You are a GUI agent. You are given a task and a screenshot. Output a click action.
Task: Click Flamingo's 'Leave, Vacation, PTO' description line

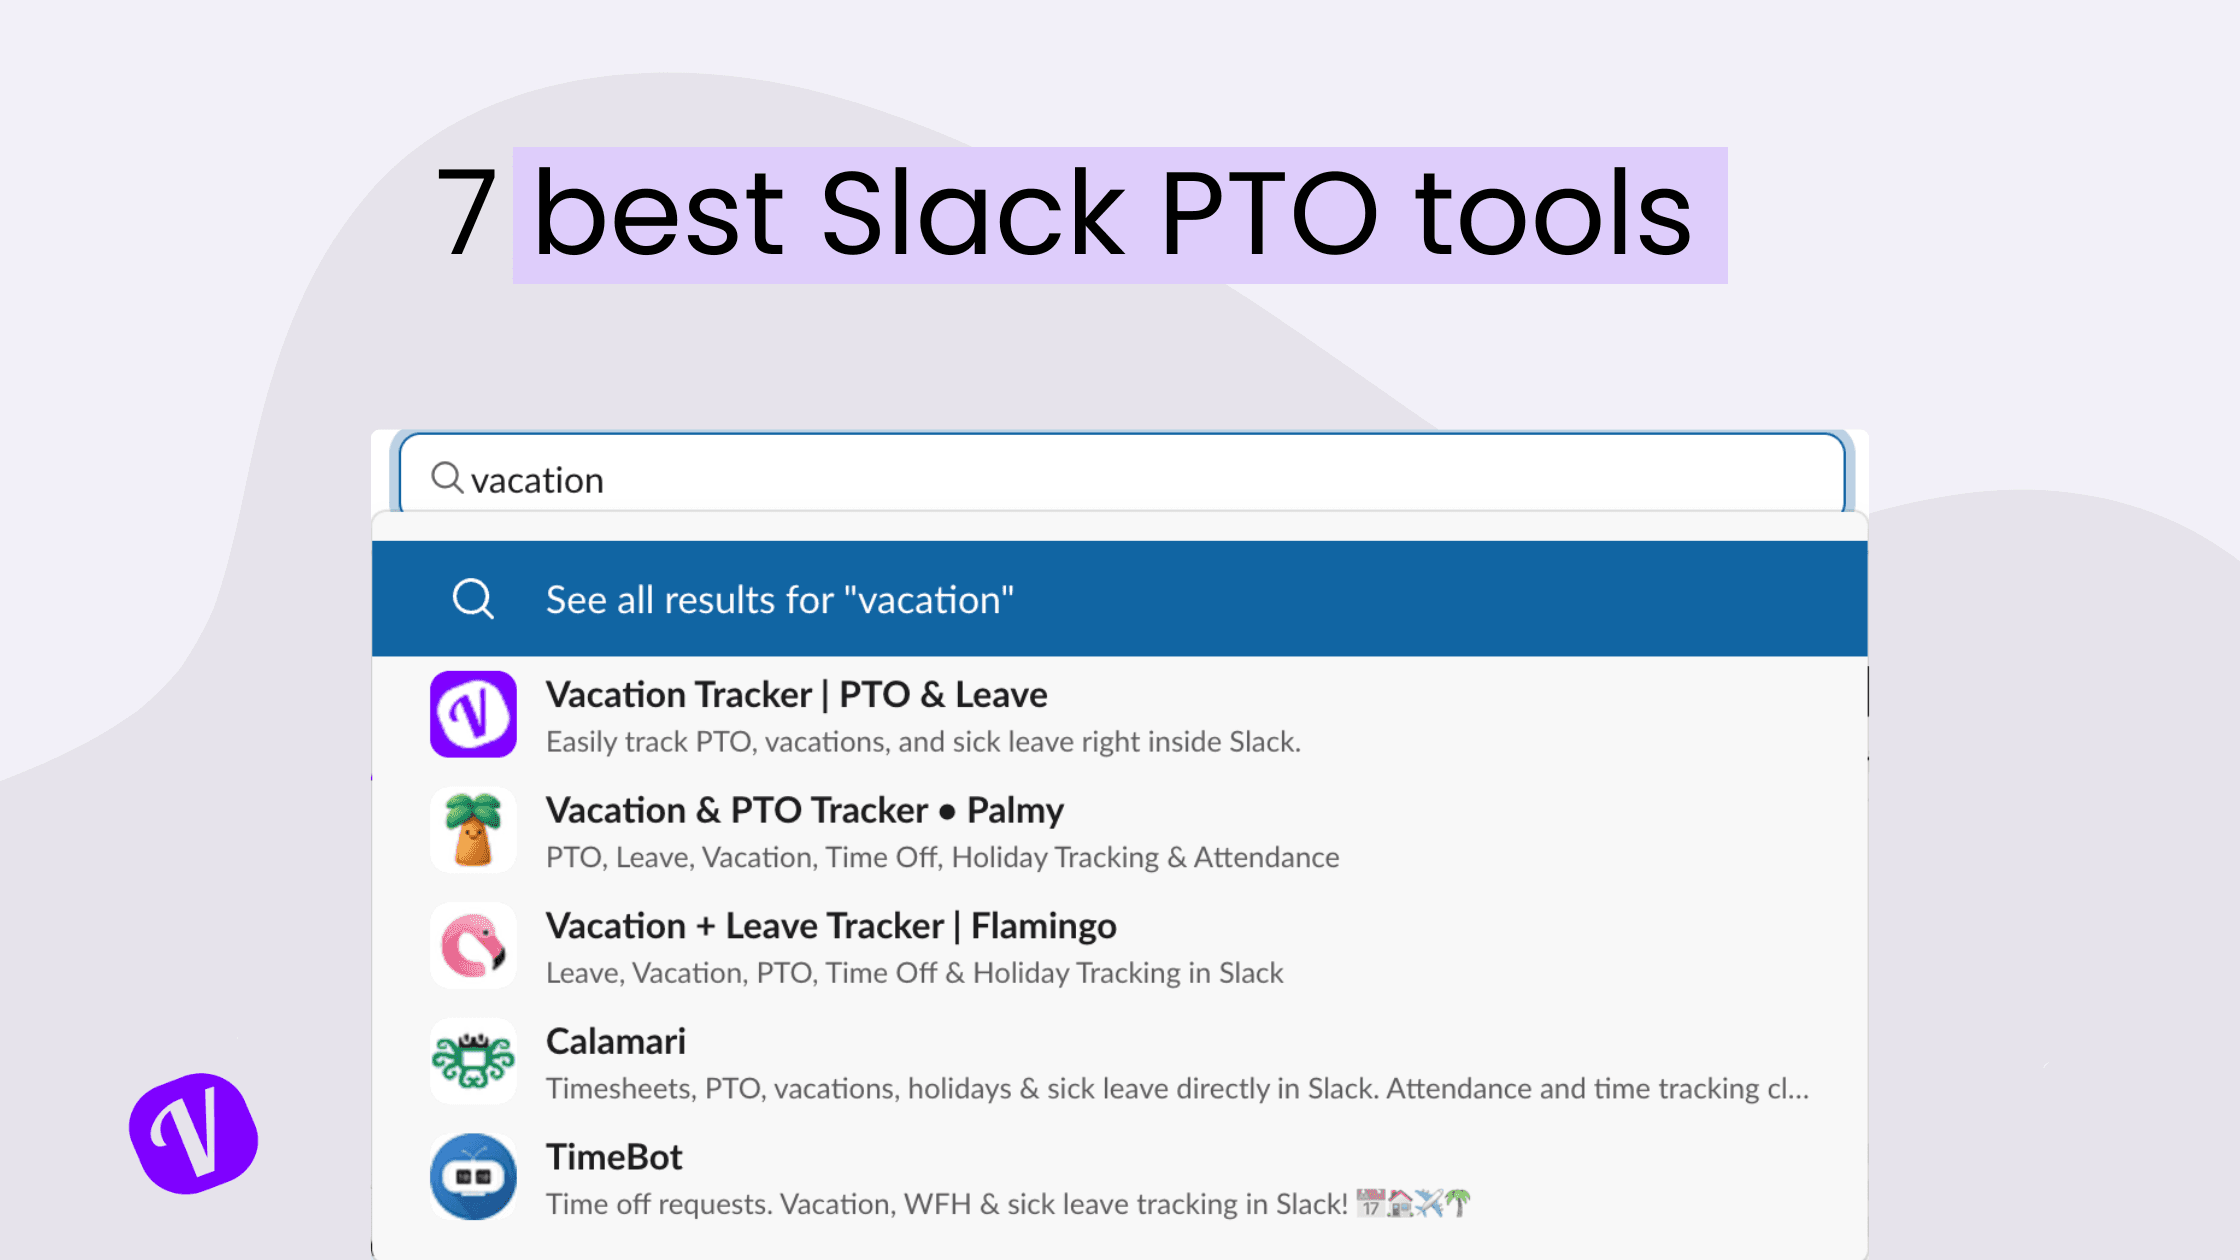[x=914, y=973]
